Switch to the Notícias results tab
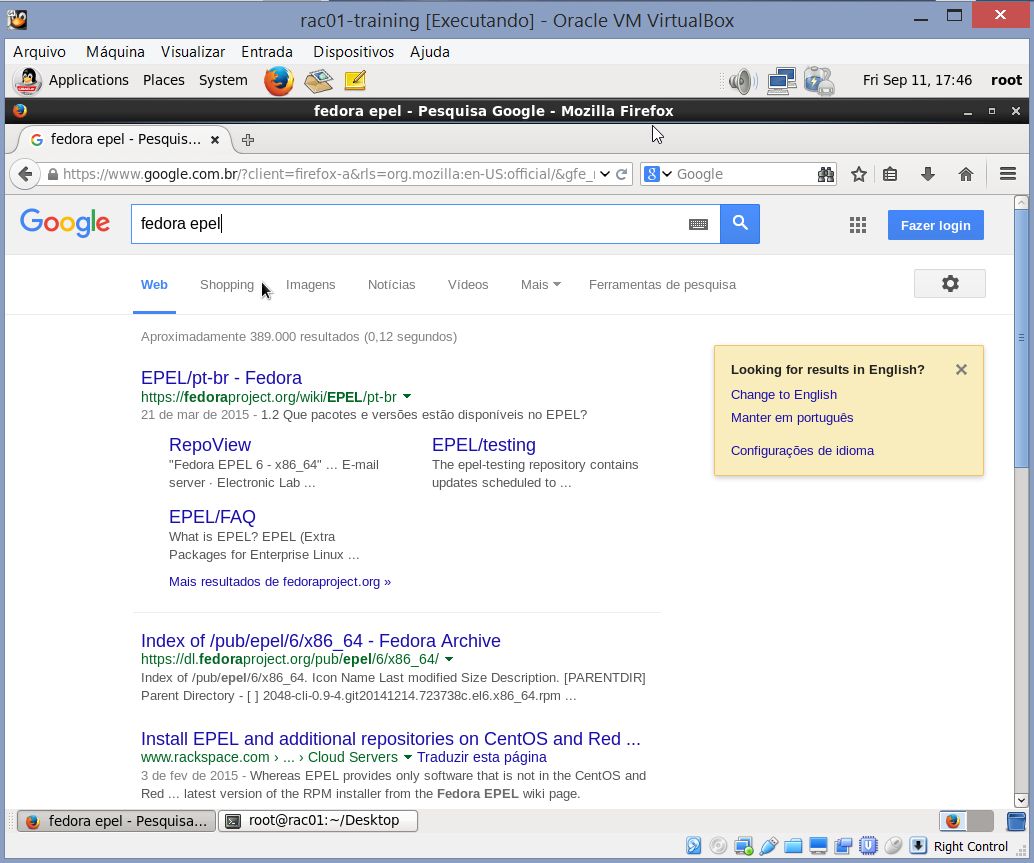This screenshot has width=1034, height=863. [392, 285]
